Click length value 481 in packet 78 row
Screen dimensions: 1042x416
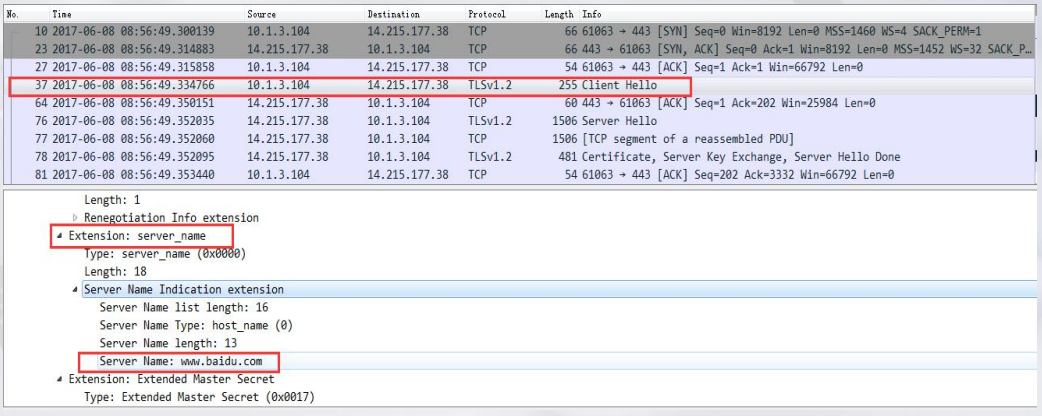pos(566,157)
